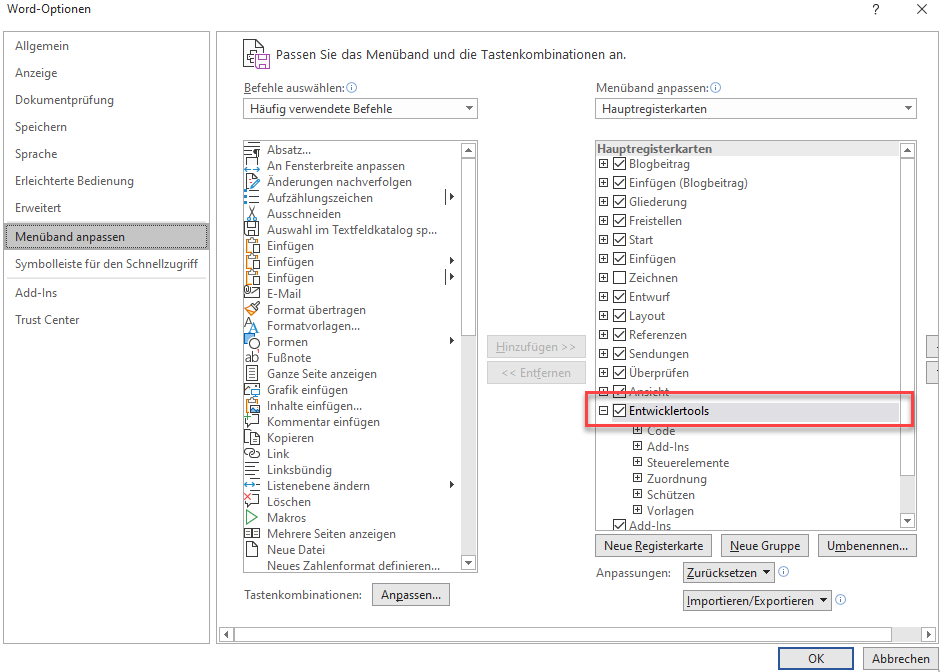
Task: Select the Fußnote icon
Action: point(252,358)
